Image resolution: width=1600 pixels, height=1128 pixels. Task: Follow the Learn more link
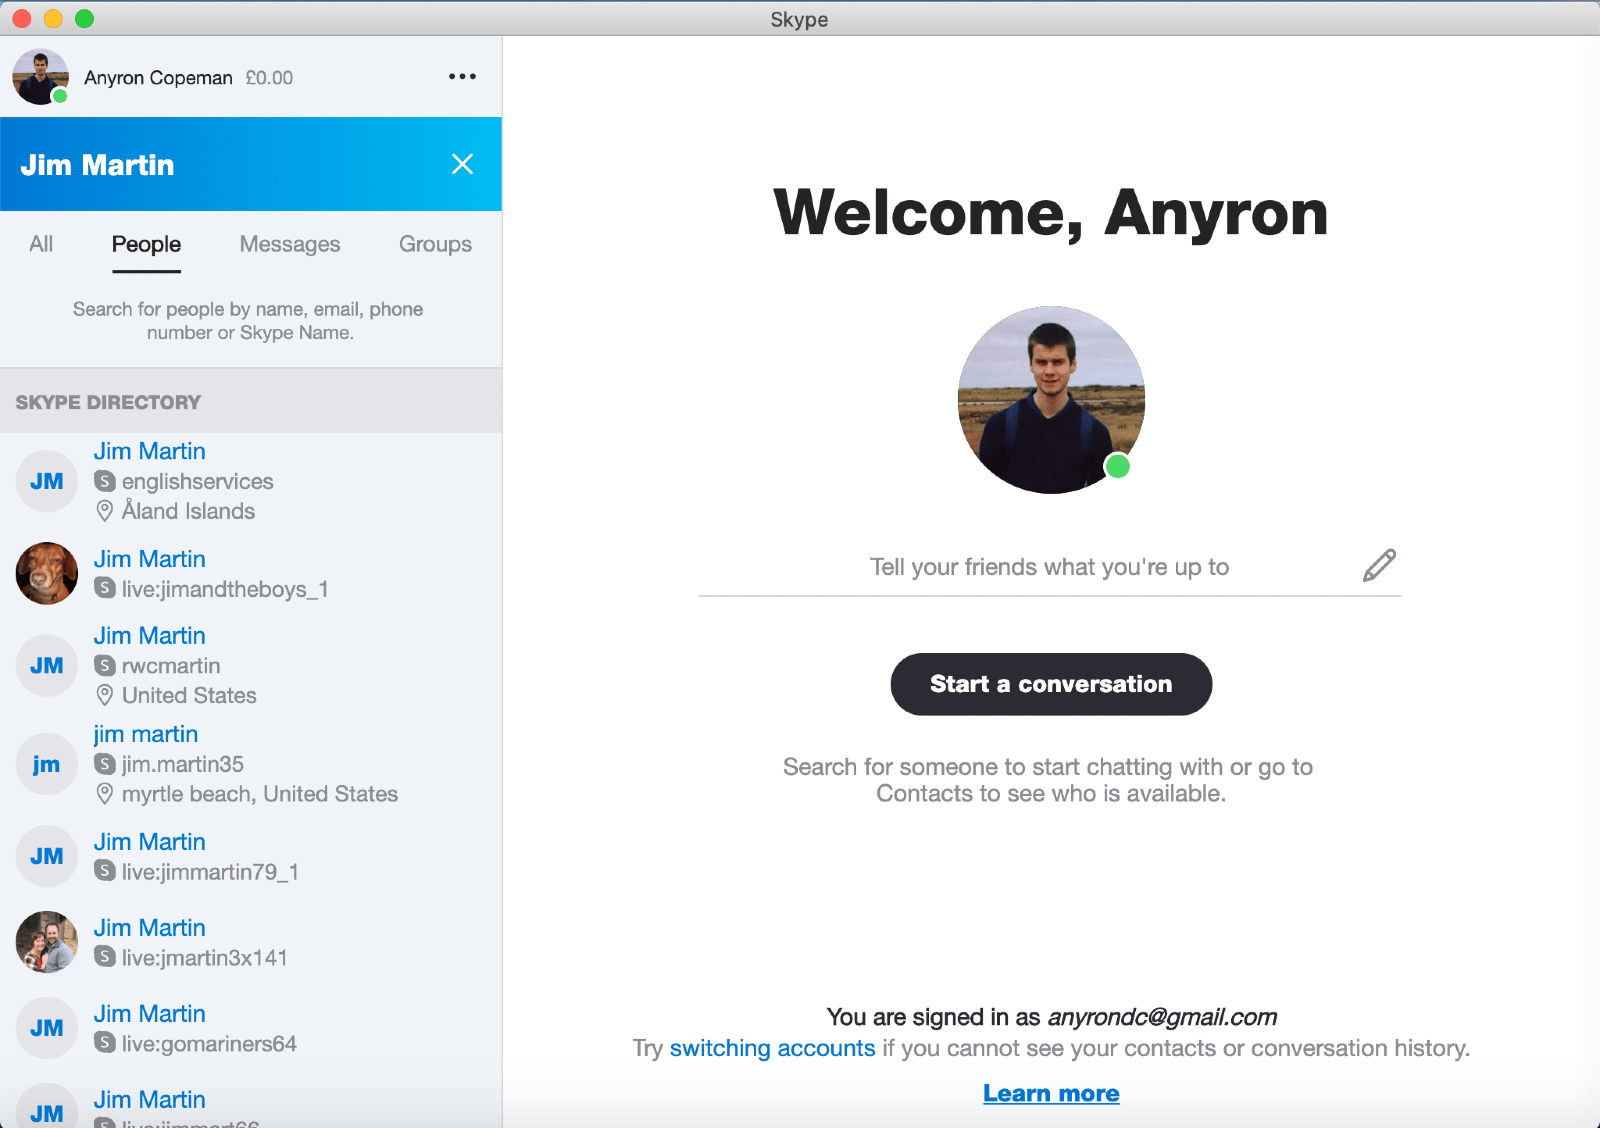(x=1051, y=1093)
